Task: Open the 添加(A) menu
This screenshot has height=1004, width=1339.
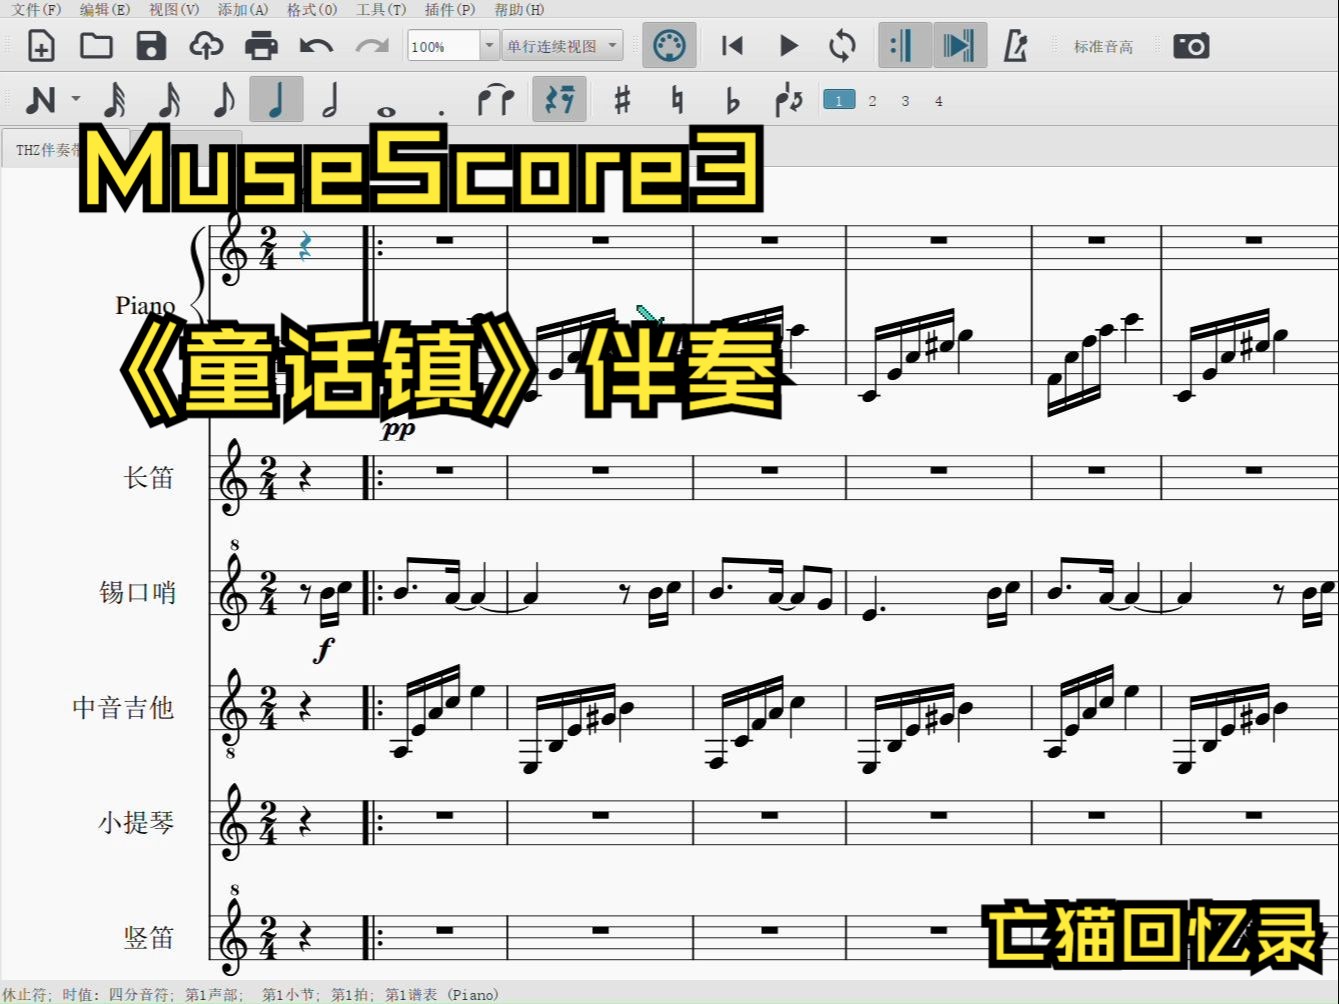Action: point(243,10)
